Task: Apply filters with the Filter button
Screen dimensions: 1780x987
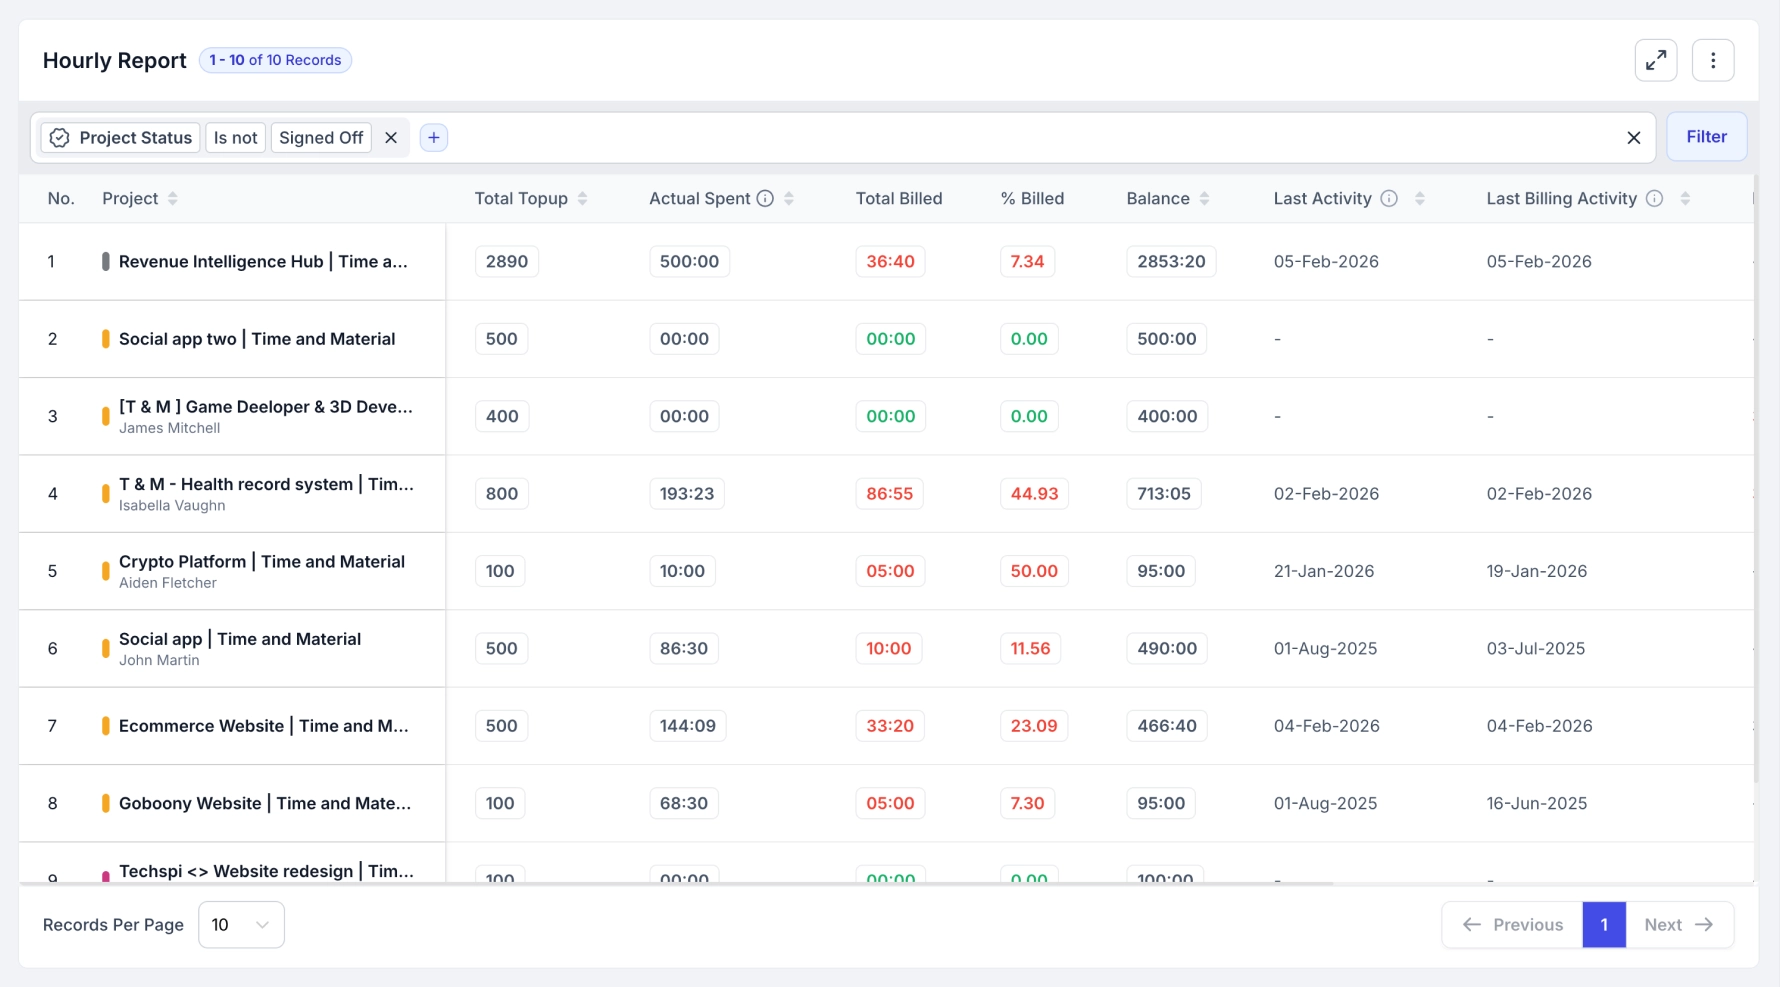Action: point(1706,137)
